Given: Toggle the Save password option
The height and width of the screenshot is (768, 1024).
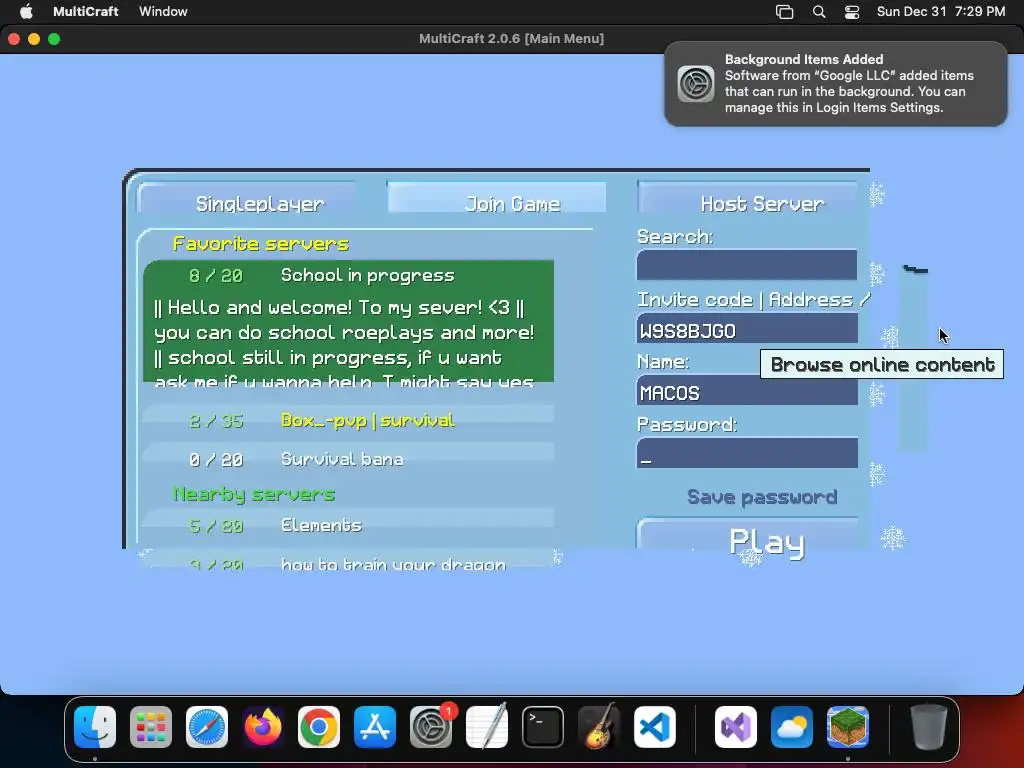Looking at the screenshot, I should [761, 497].
